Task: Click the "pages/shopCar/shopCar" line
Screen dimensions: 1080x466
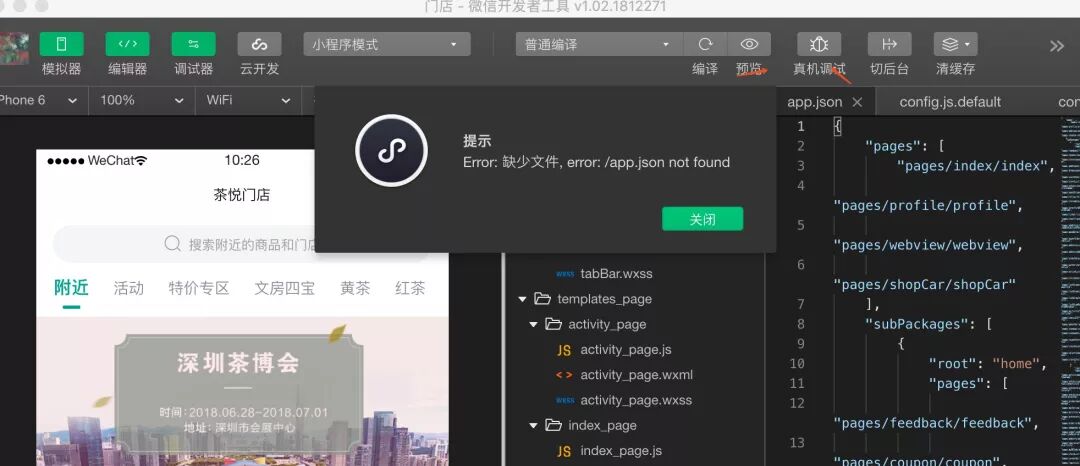Action: click(x=924, y=284)
